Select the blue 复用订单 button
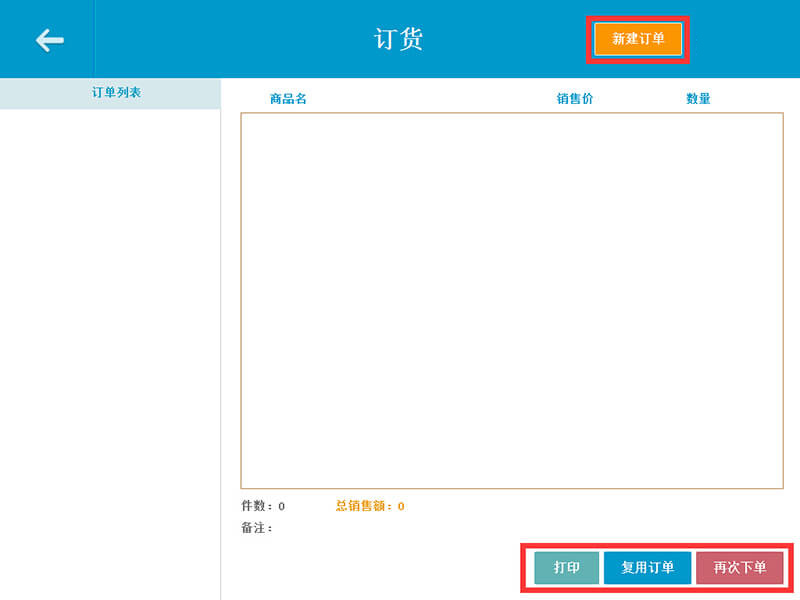This screenshot has width=800, height=600. 647,568
